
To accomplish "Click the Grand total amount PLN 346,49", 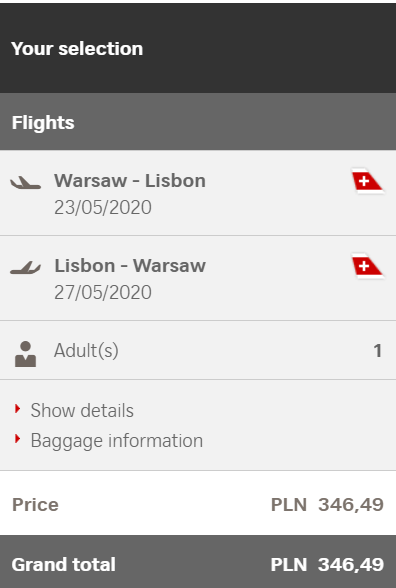I will pos(327,565).
